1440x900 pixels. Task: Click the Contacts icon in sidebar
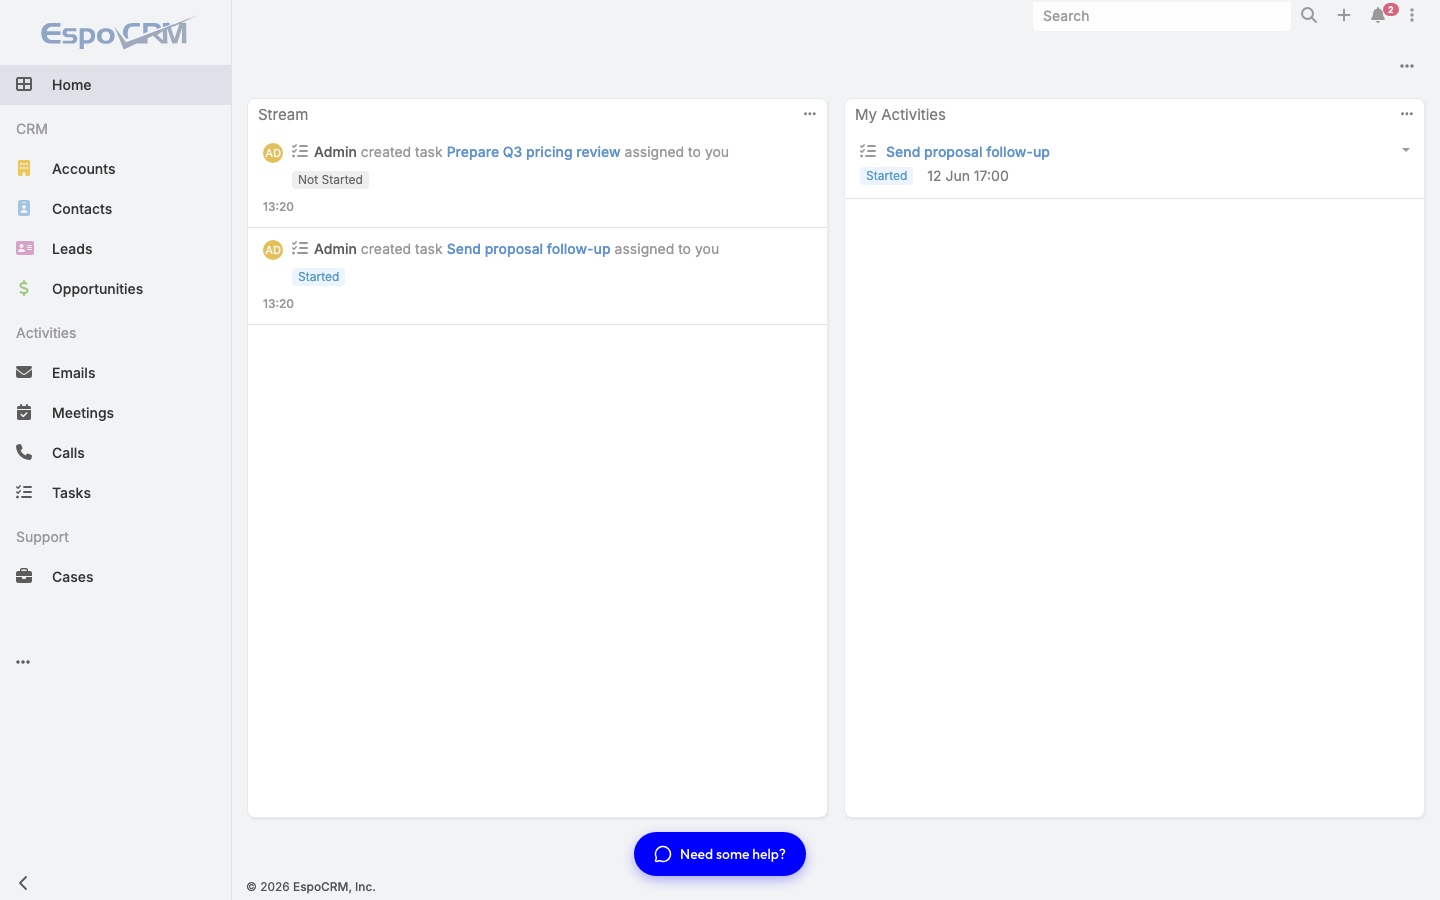click(24, 208)
